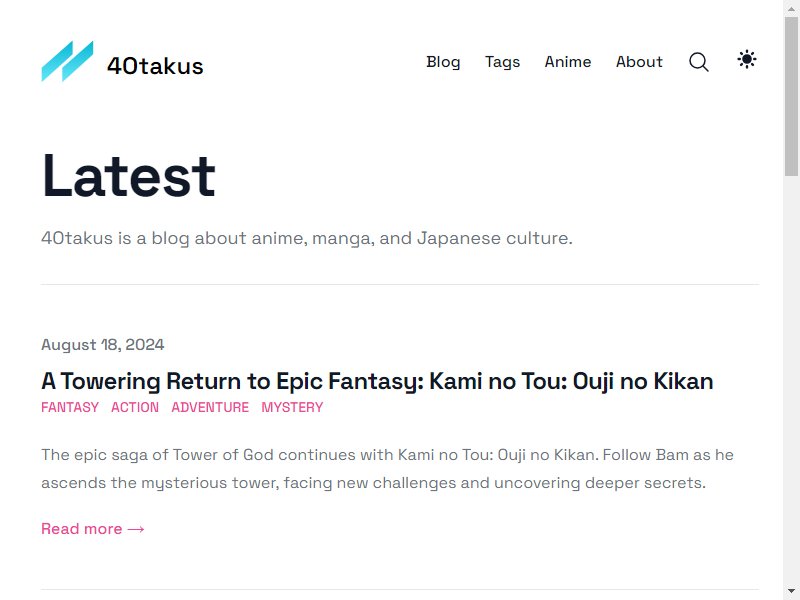Click the Latest page heading
This screenshot has width=800, height=600.
pos(129,176)
